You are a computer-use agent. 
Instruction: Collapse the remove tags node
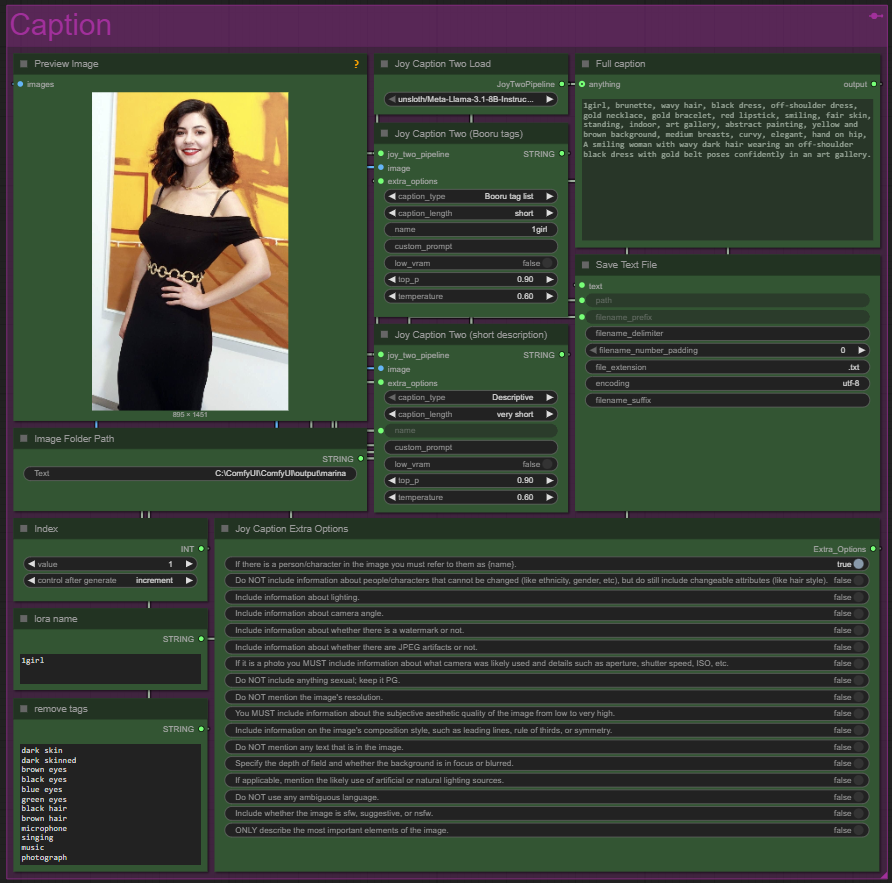coord(24,709)
